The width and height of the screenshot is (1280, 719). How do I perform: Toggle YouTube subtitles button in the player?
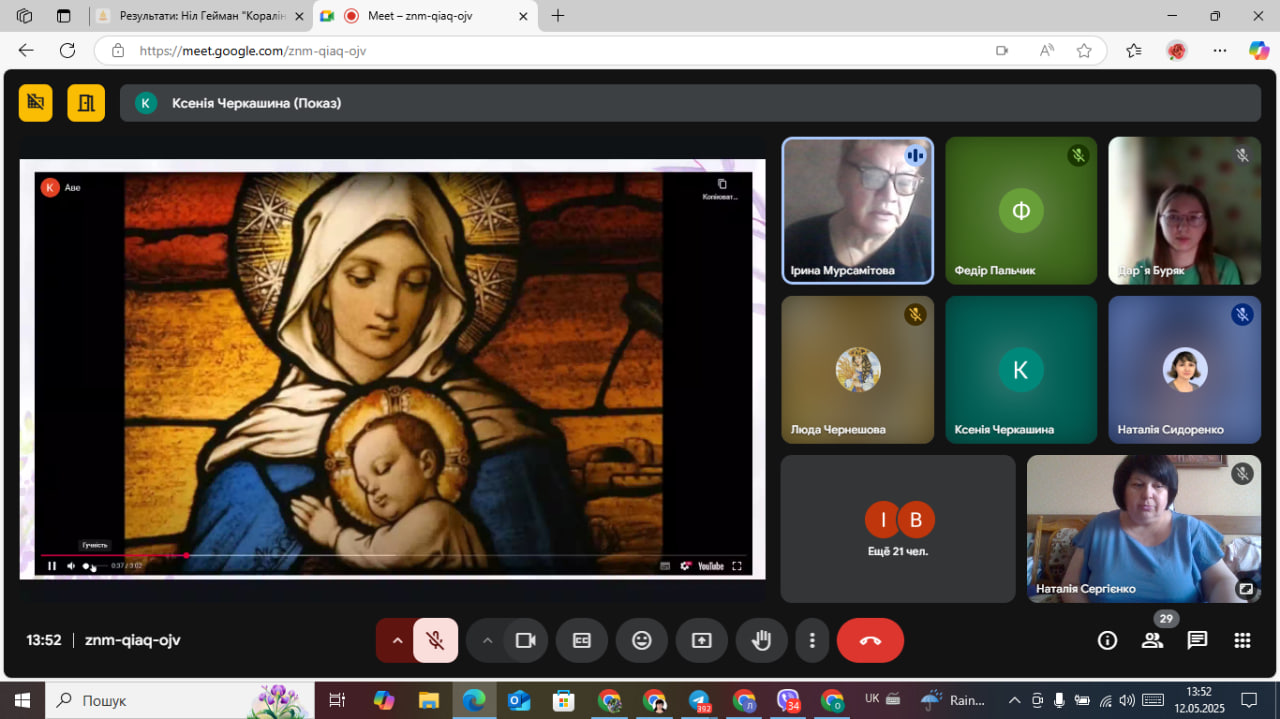point(665,566)
